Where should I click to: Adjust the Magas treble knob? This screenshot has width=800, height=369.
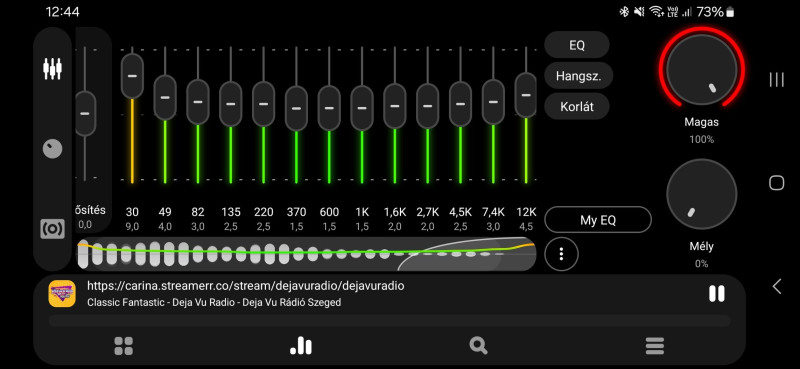[702, 70]
